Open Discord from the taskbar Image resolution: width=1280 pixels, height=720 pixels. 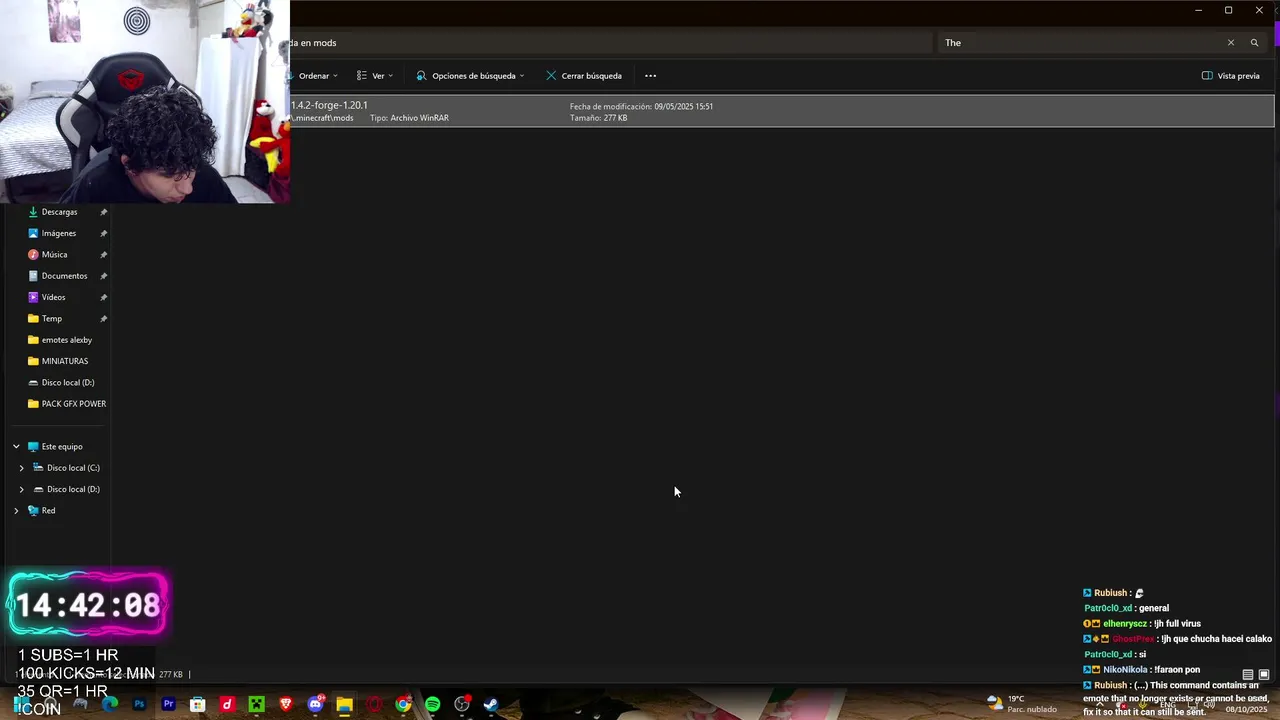316,705
